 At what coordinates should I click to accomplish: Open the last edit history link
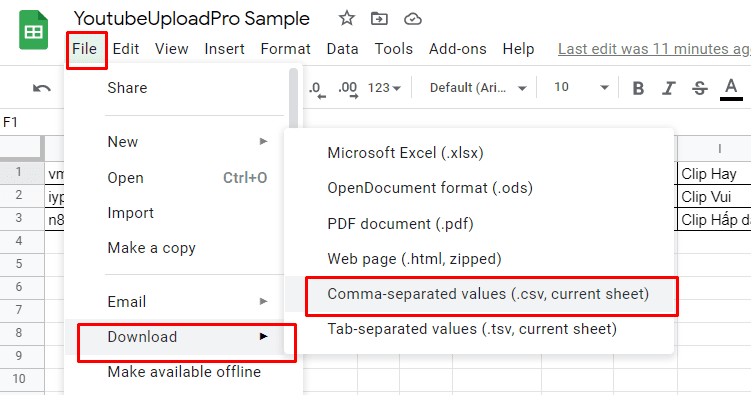654,49
